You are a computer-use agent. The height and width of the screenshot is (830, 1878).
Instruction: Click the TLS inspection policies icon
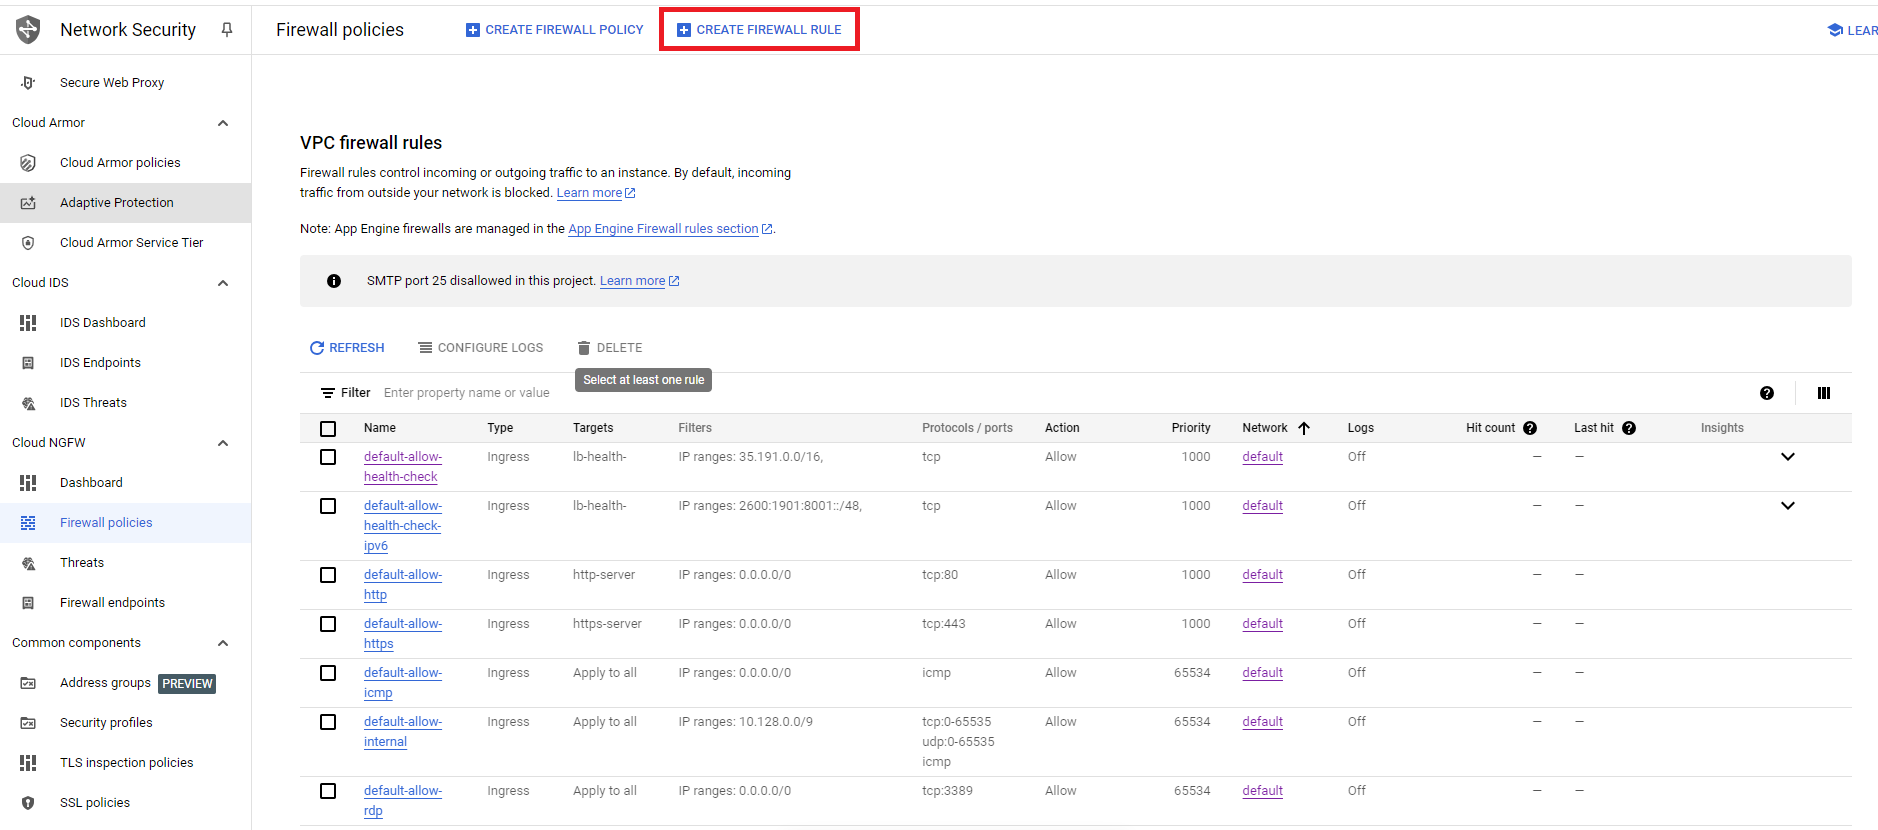(x=28, y=763)
